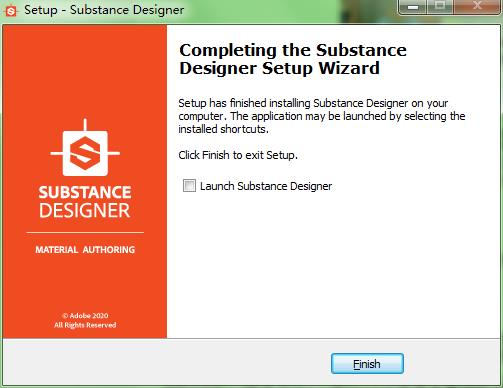Click the "SUBSTANCE DESIGNER" sidebar wordmark
Image resolution: width=503 pixels, height=388 pixels.
pos(85,202)
